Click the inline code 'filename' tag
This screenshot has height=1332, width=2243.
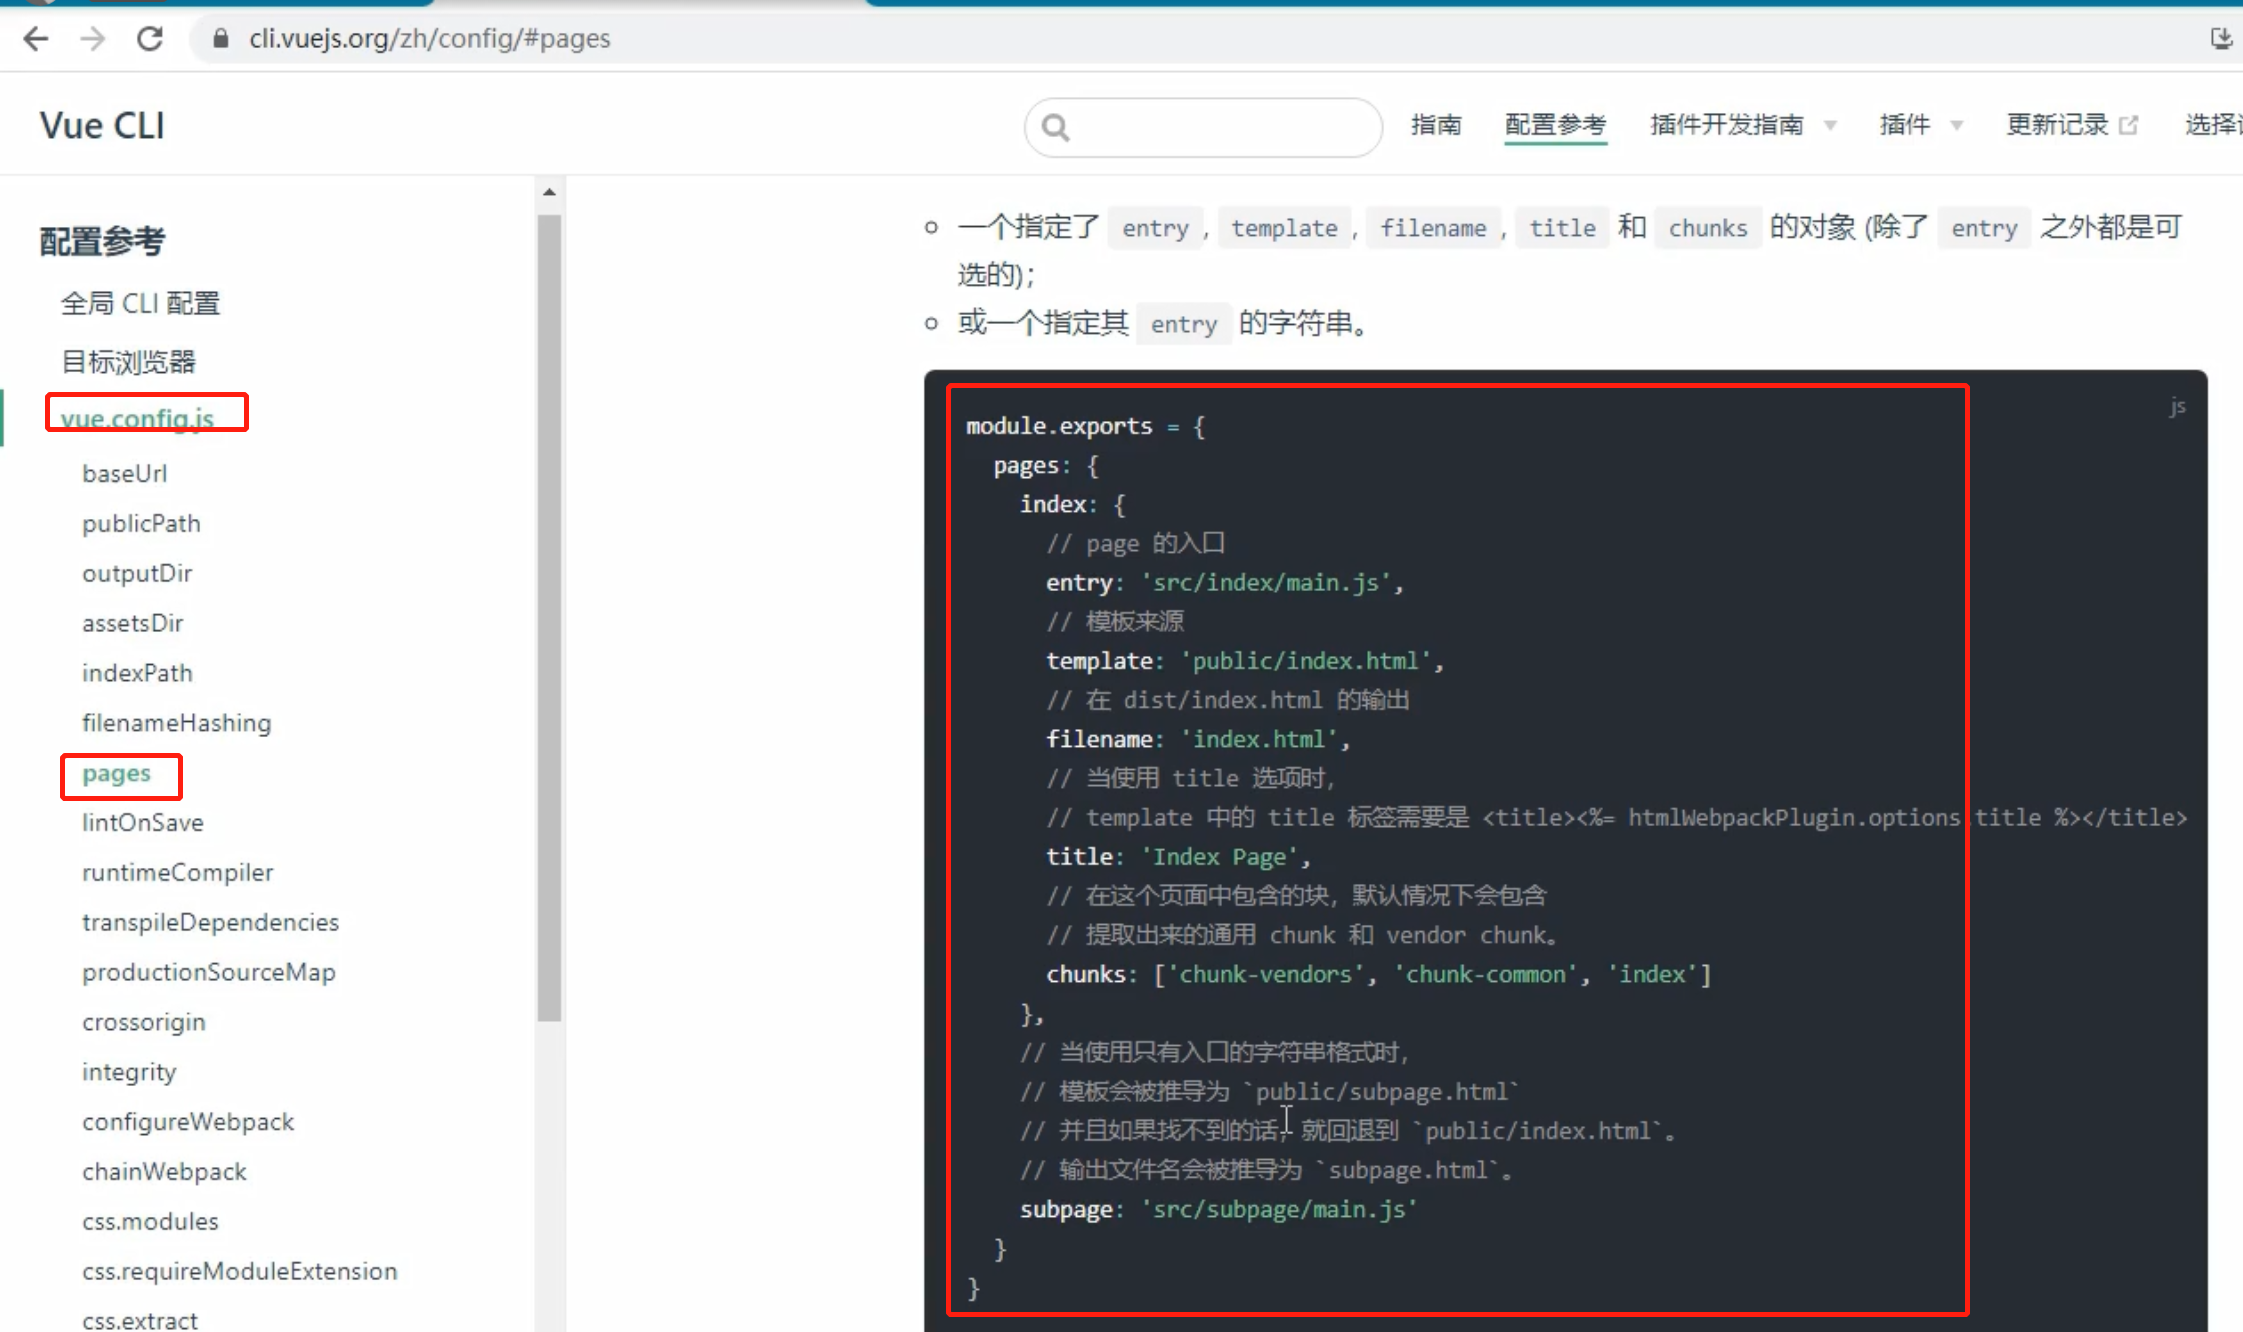(x=1433, y=229)
